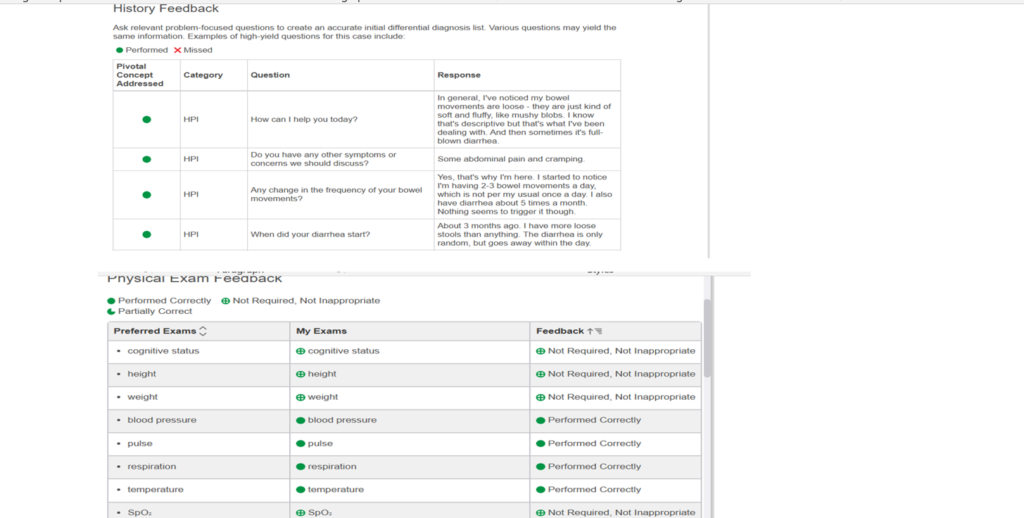The image size is (1024, 518).
Task: Click the green dot next to 'blood pressure' in My Exams
Action: [300, 420]
